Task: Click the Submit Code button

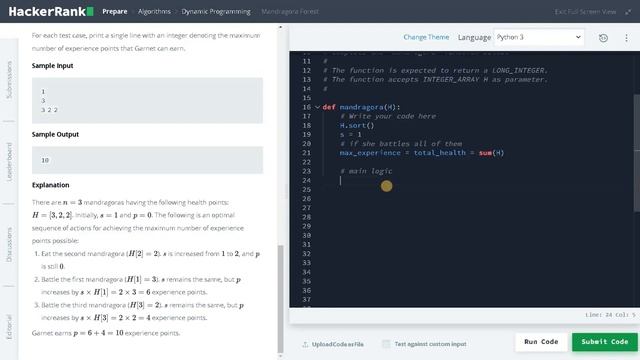Action: (x=604, y=342)
